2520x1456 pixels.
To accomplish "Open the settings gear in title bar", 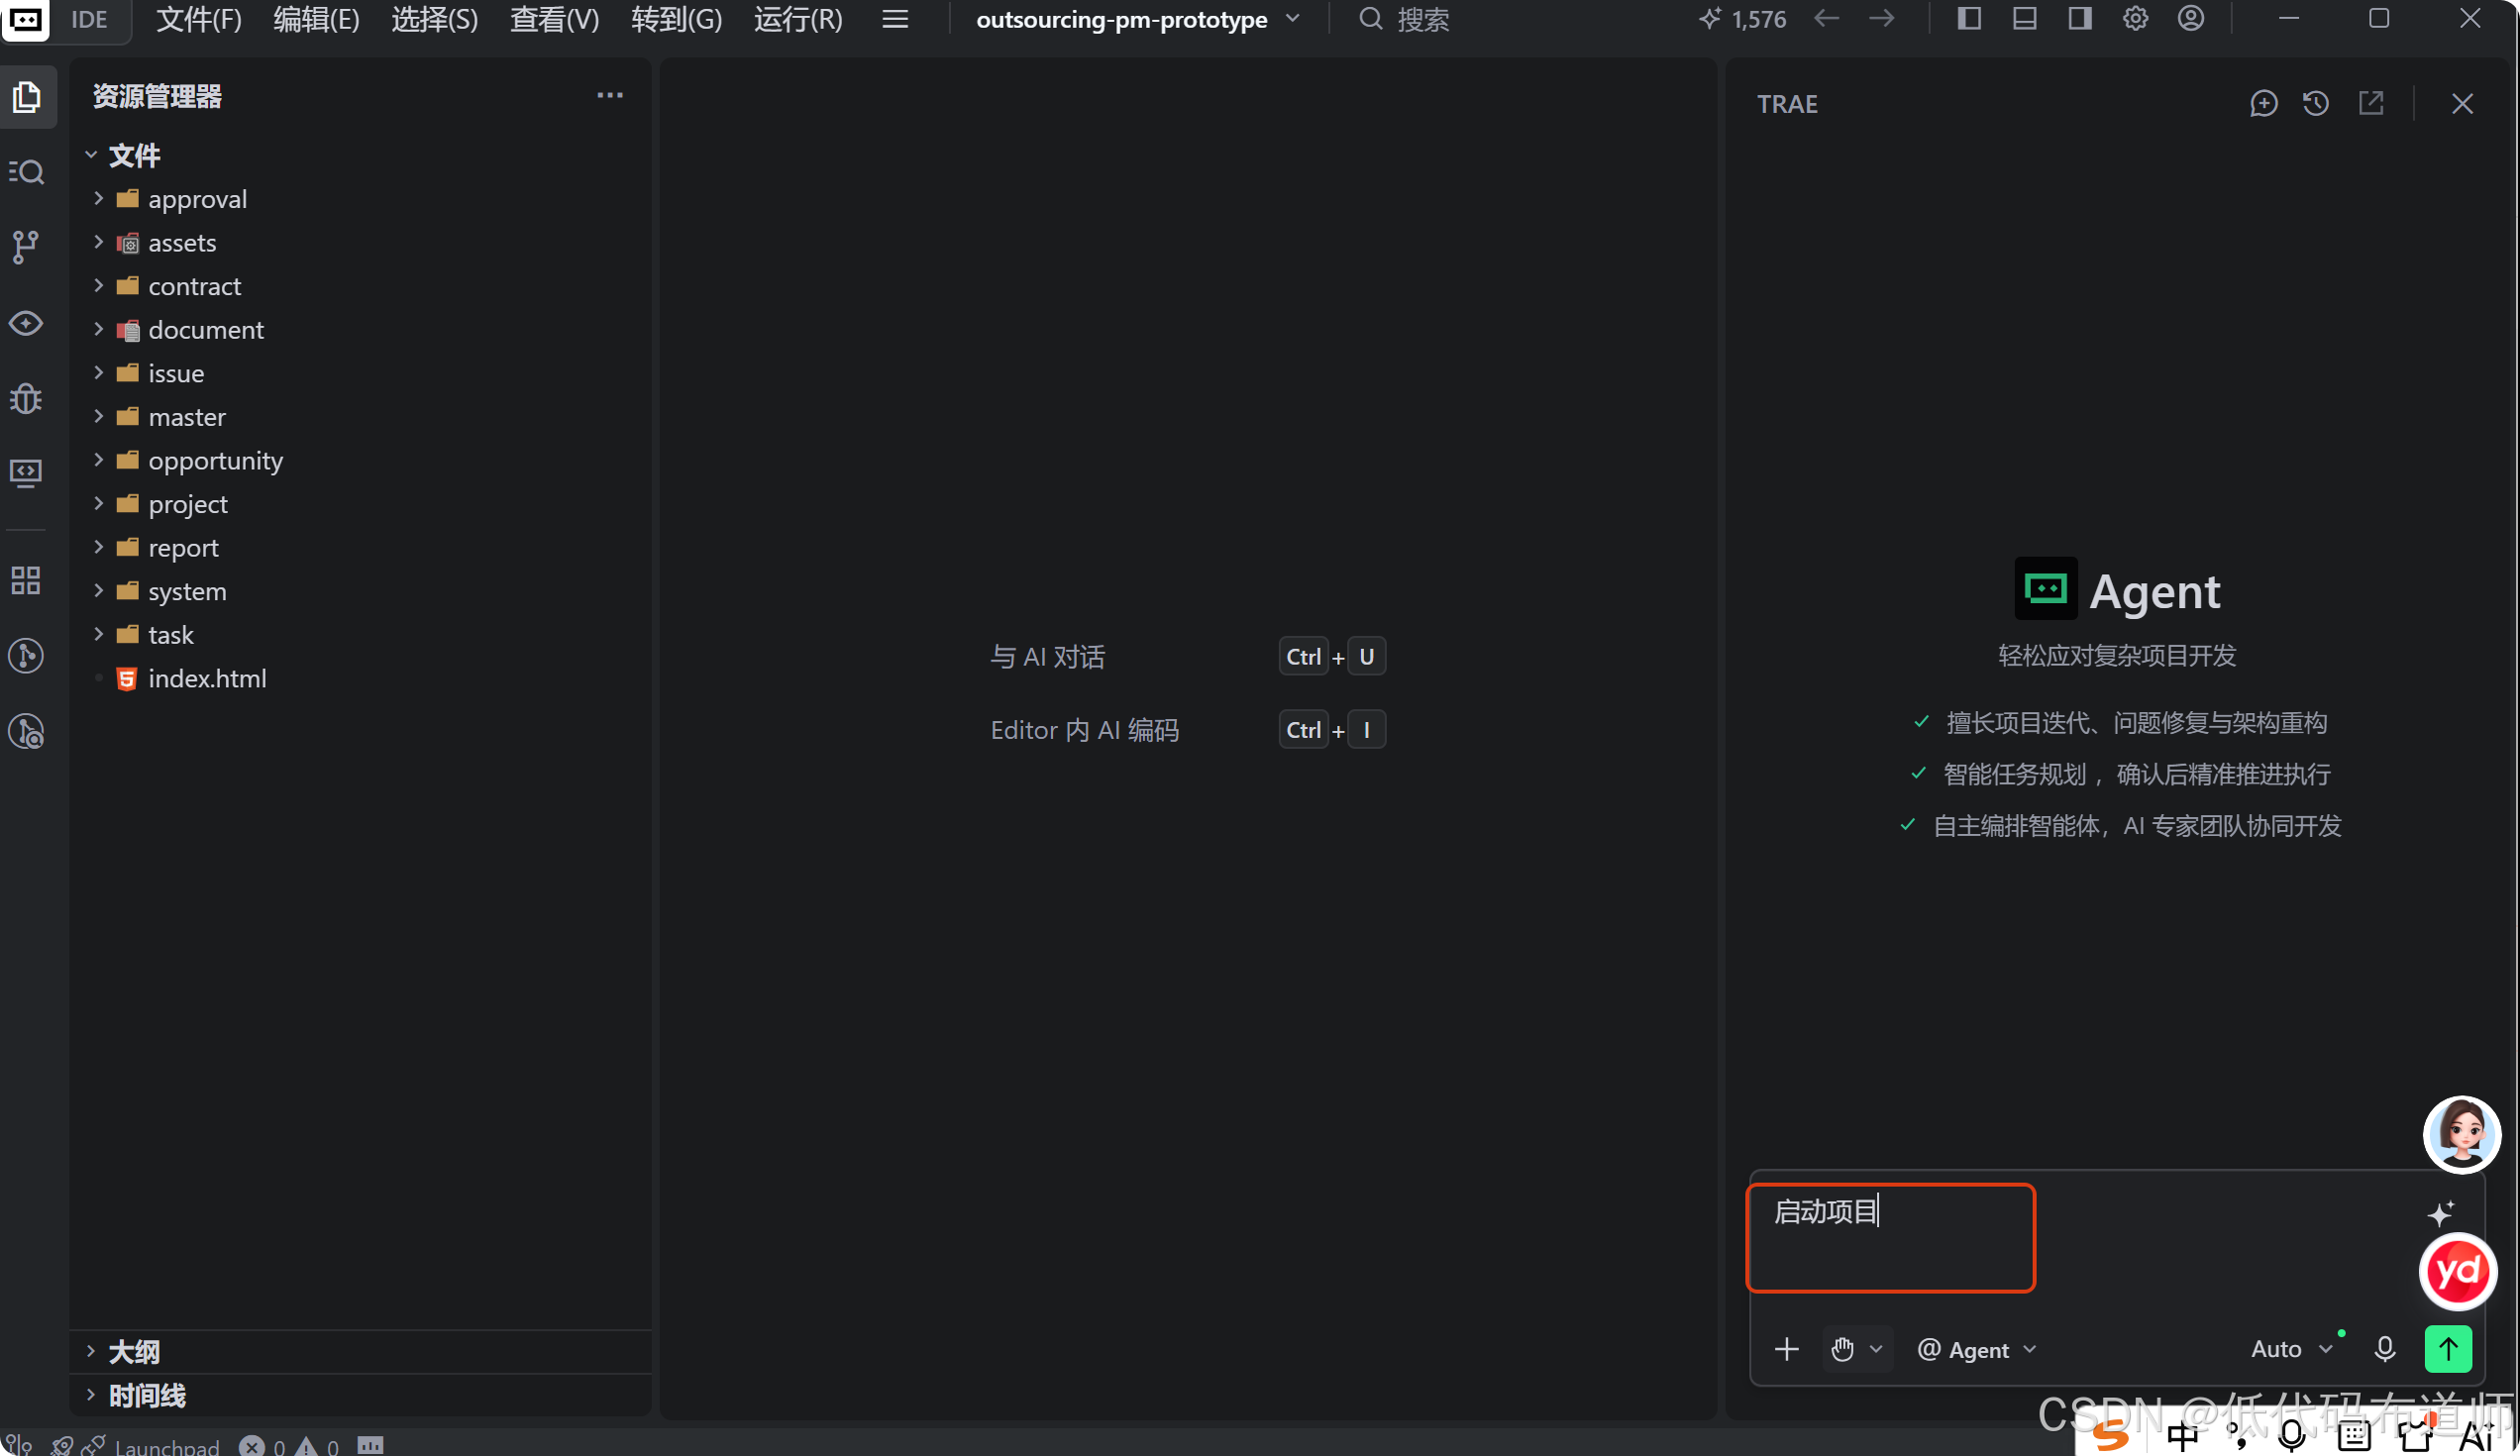I will pyautogui.click(x=2135, y=18).
